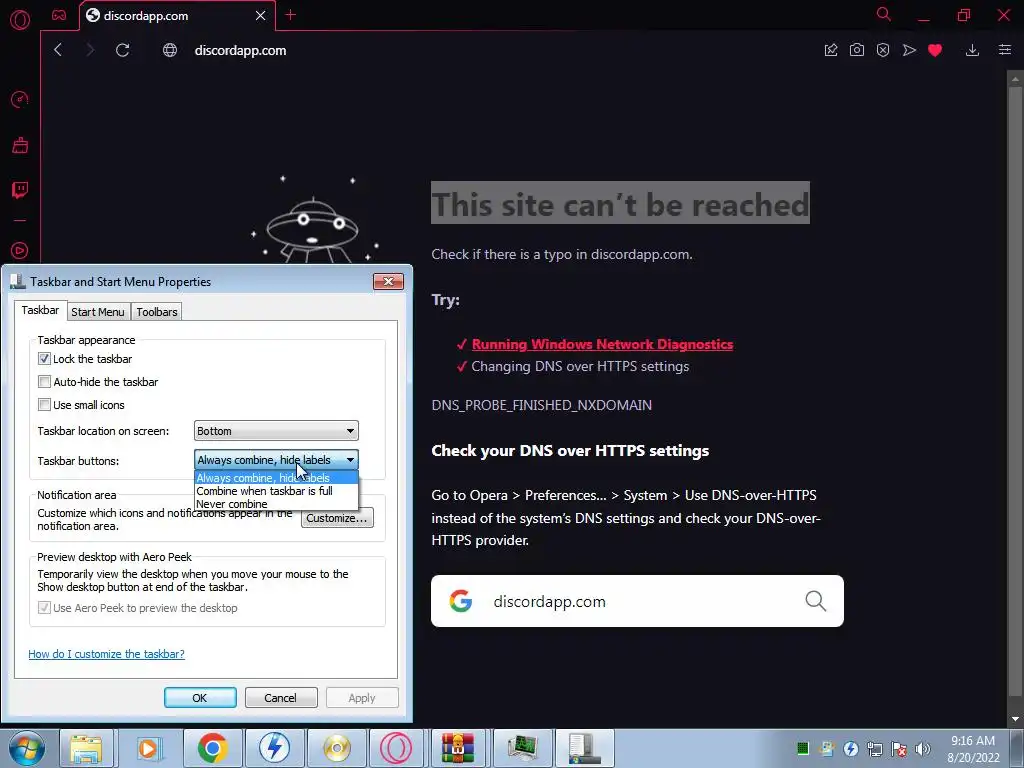This screenshot has height=768, width=1024.
Task: Click the back navigation arrow
Action: click(58, 50)
